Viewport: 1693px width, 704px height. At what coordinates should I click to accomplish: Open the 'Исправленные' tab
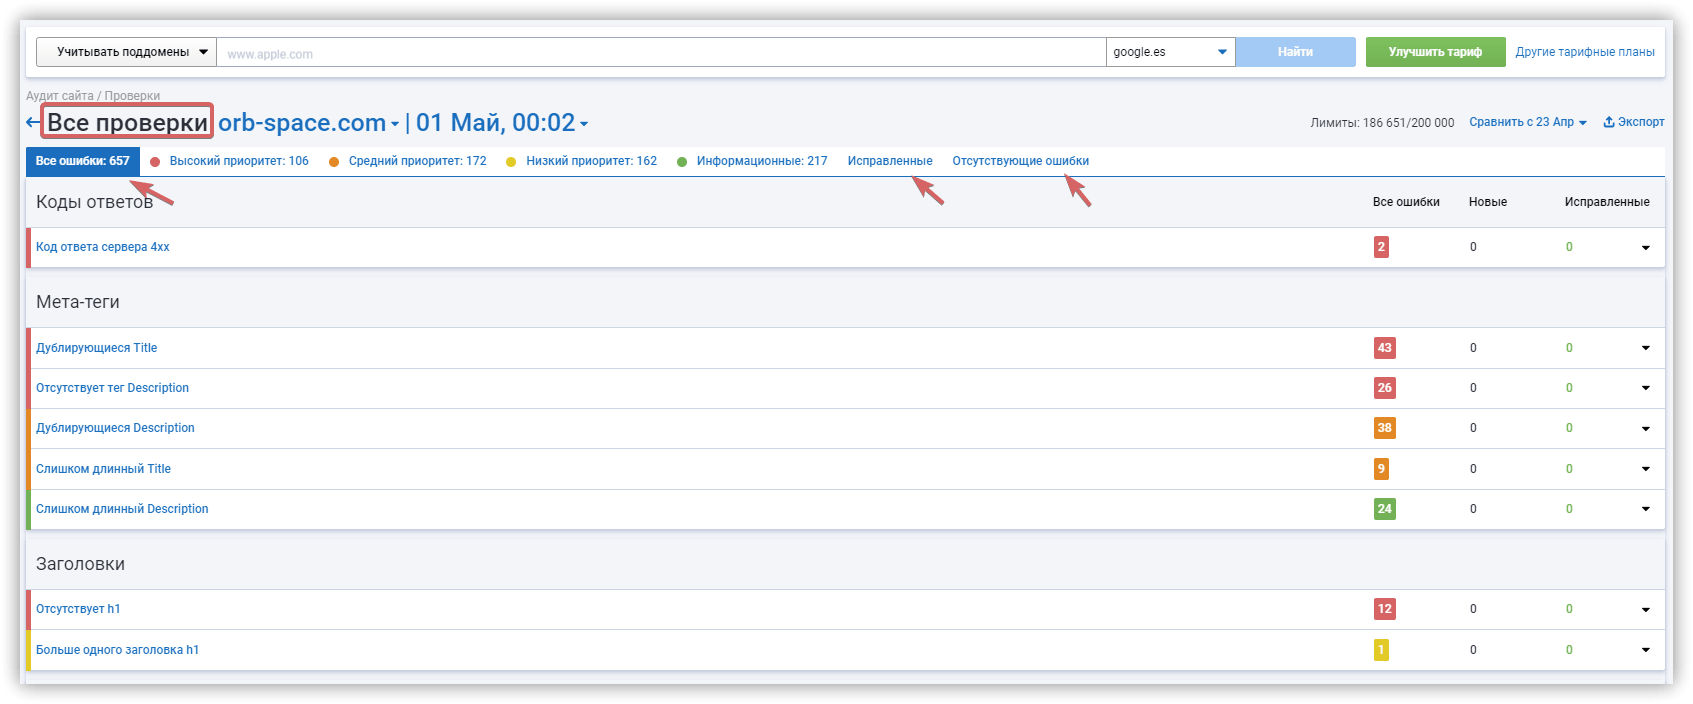coord(890,161)
